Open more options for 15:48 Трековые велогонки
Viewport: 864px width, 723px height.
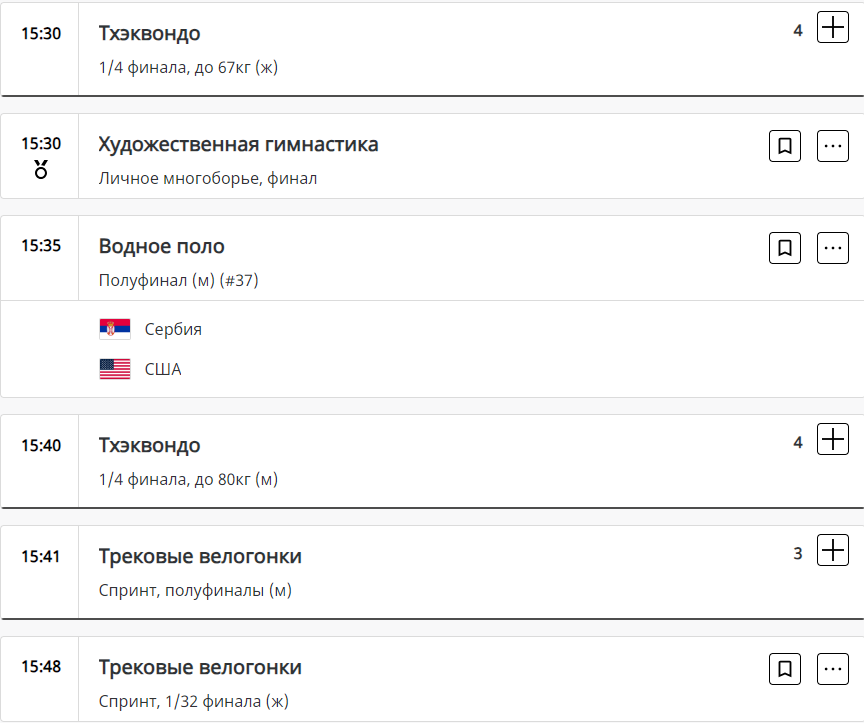[x=833, y=669]
